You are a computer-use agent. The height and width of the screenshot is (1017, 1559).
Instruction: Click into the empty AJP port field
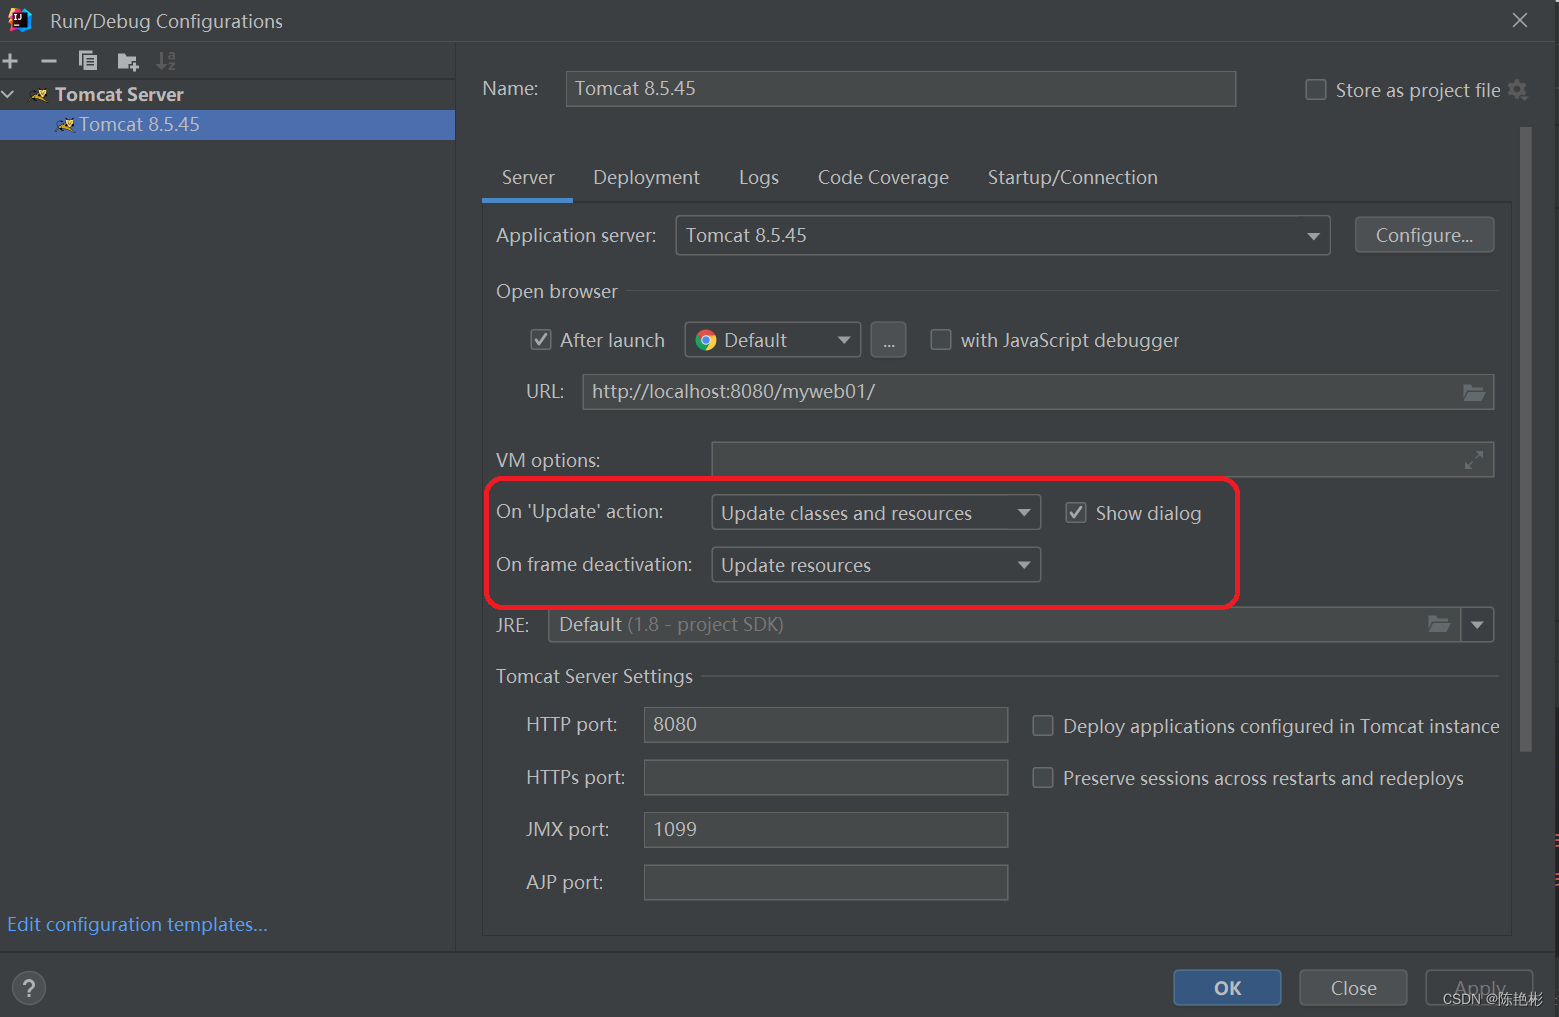click(x=826, y=883)
